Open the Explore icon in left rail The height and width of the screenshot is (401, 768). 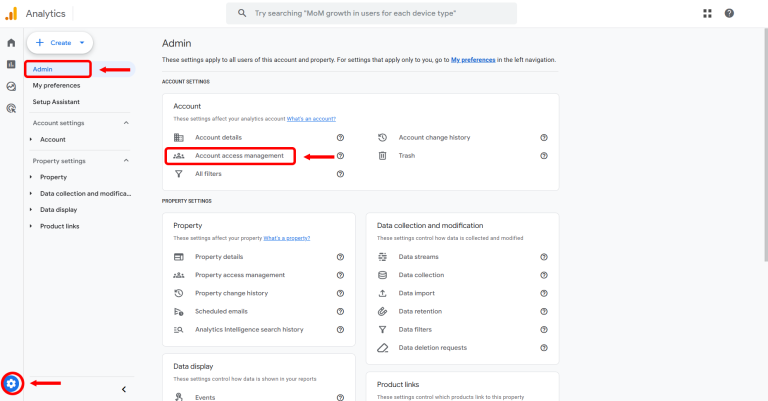[x=11, y=87]
